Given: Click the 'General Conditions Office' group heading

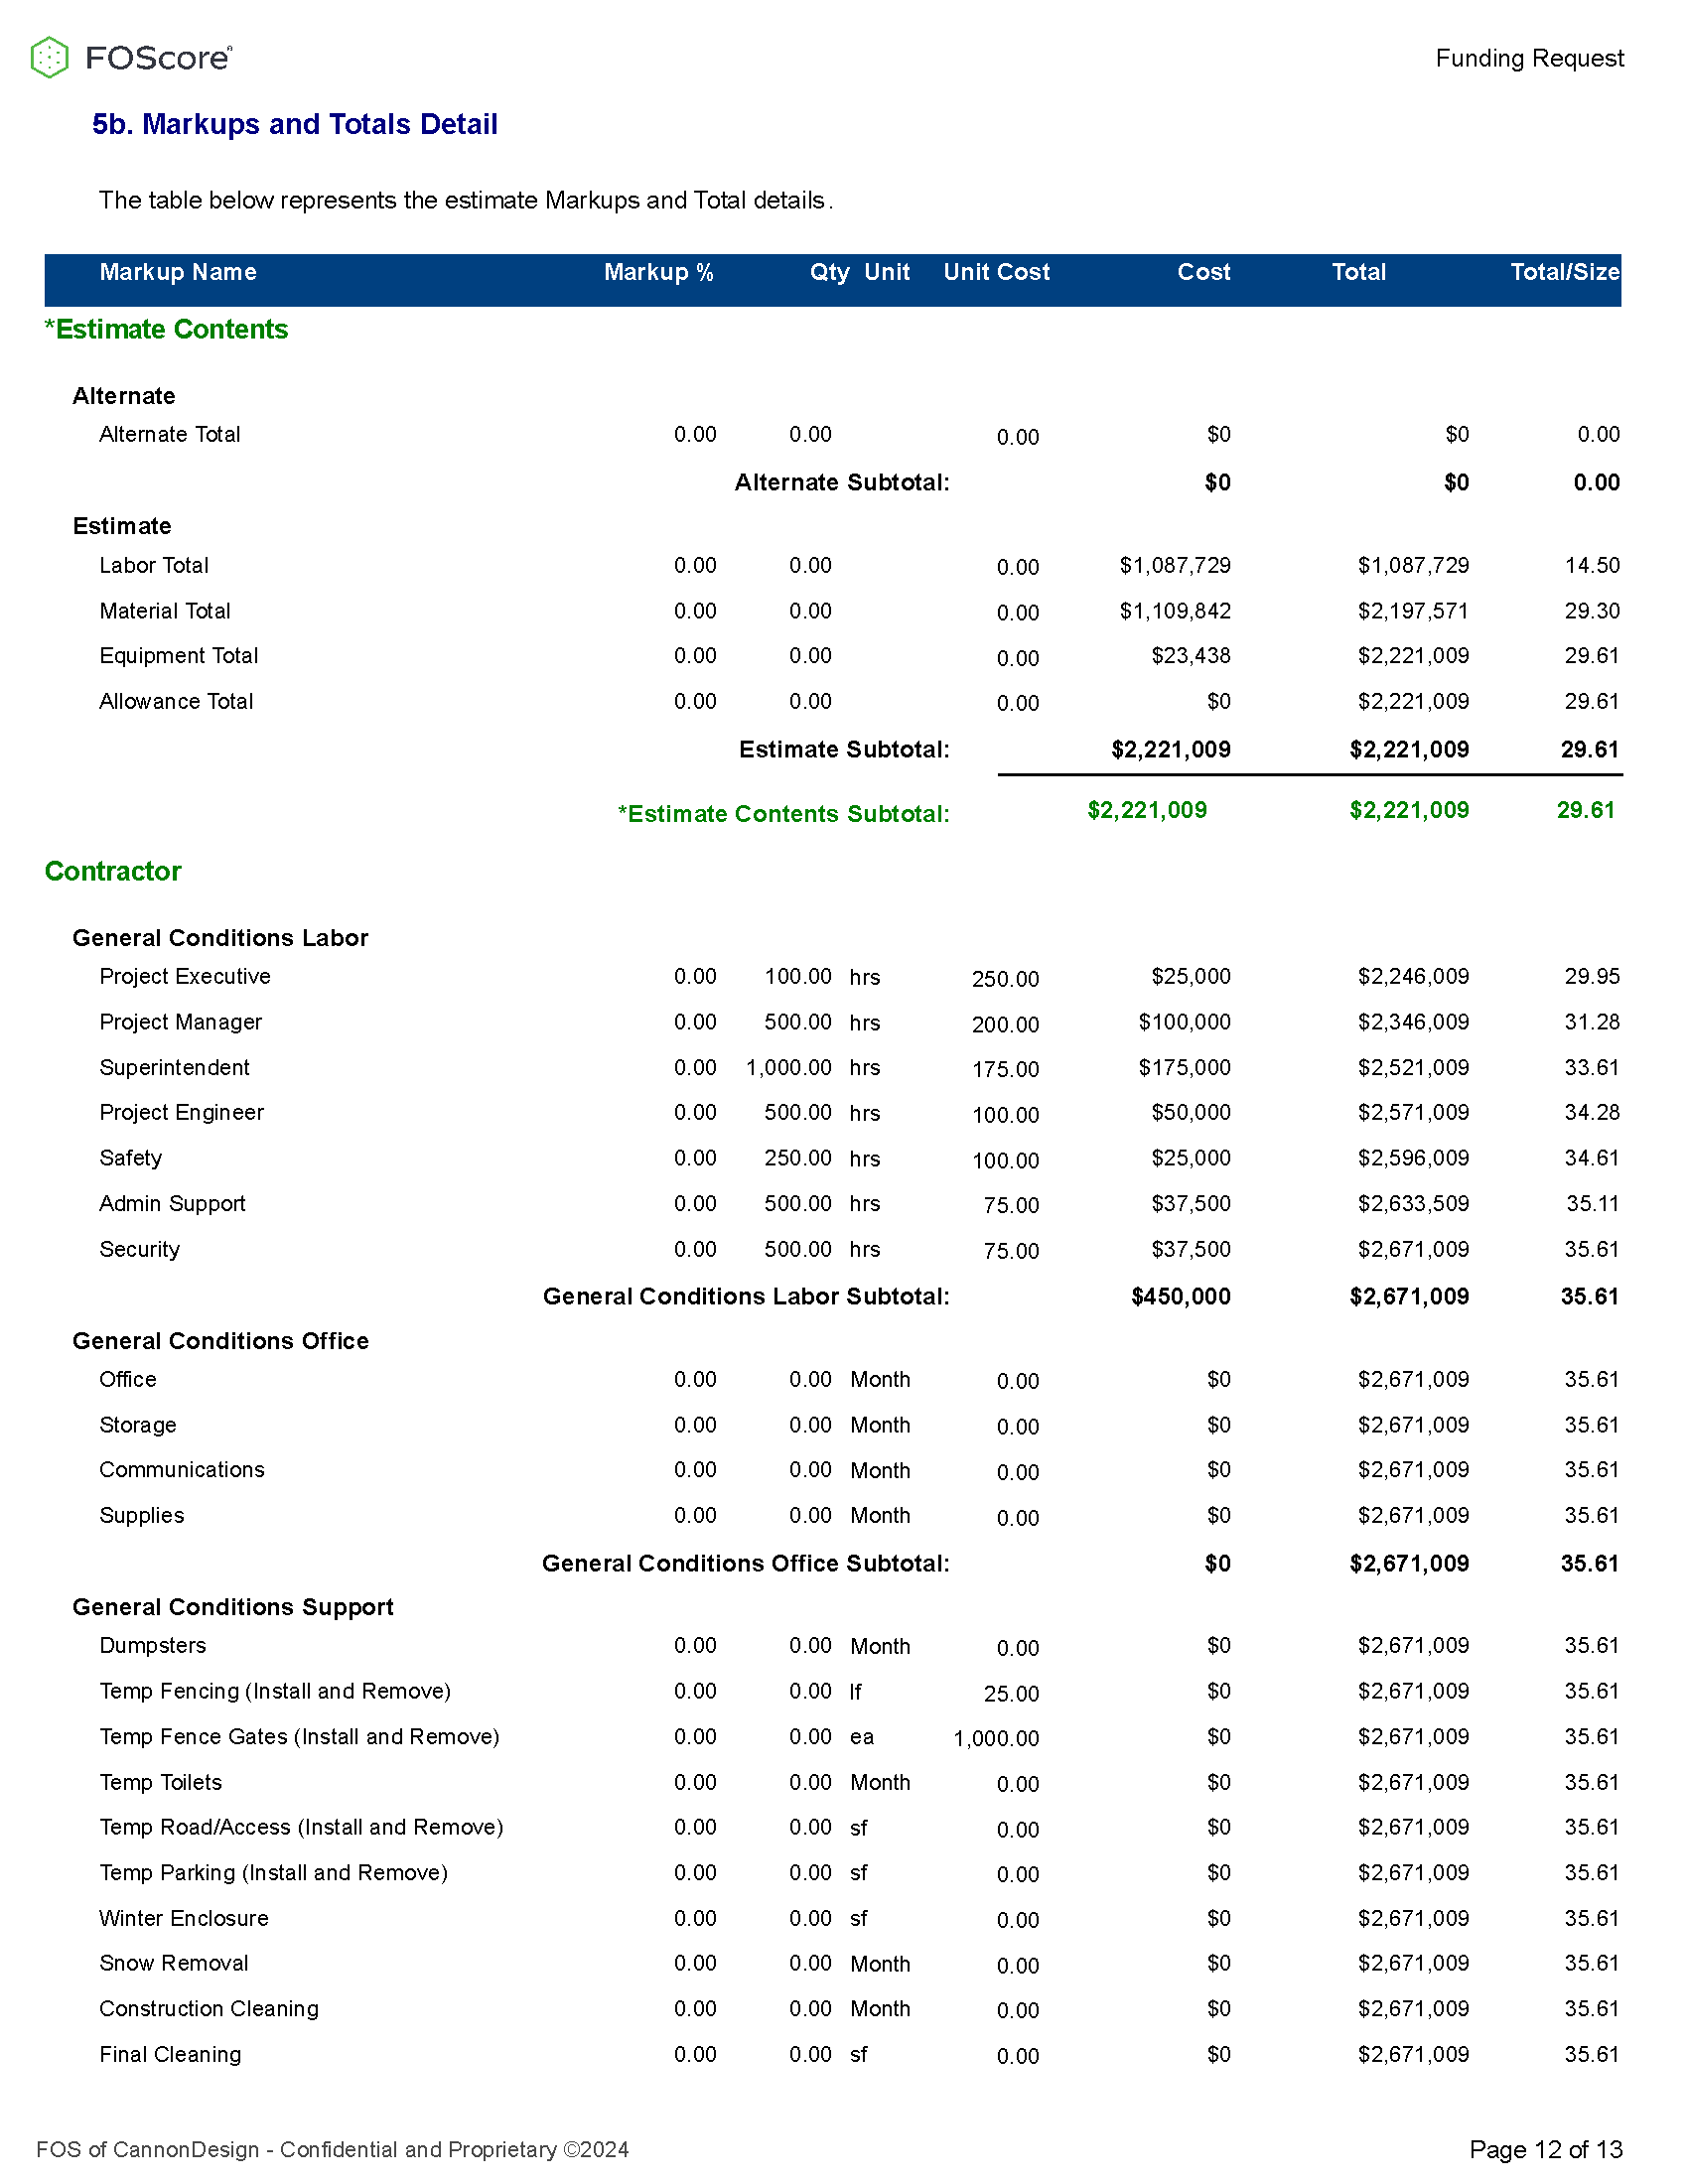Looking at the screenshot, I should pos(220,1340).
